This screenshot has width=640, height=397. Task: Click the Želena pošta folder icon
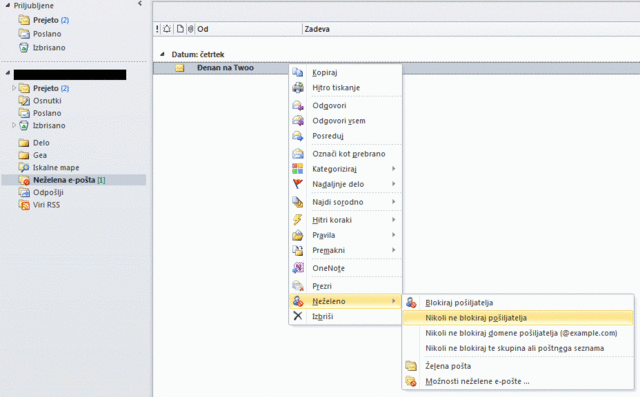coord(411,366)
